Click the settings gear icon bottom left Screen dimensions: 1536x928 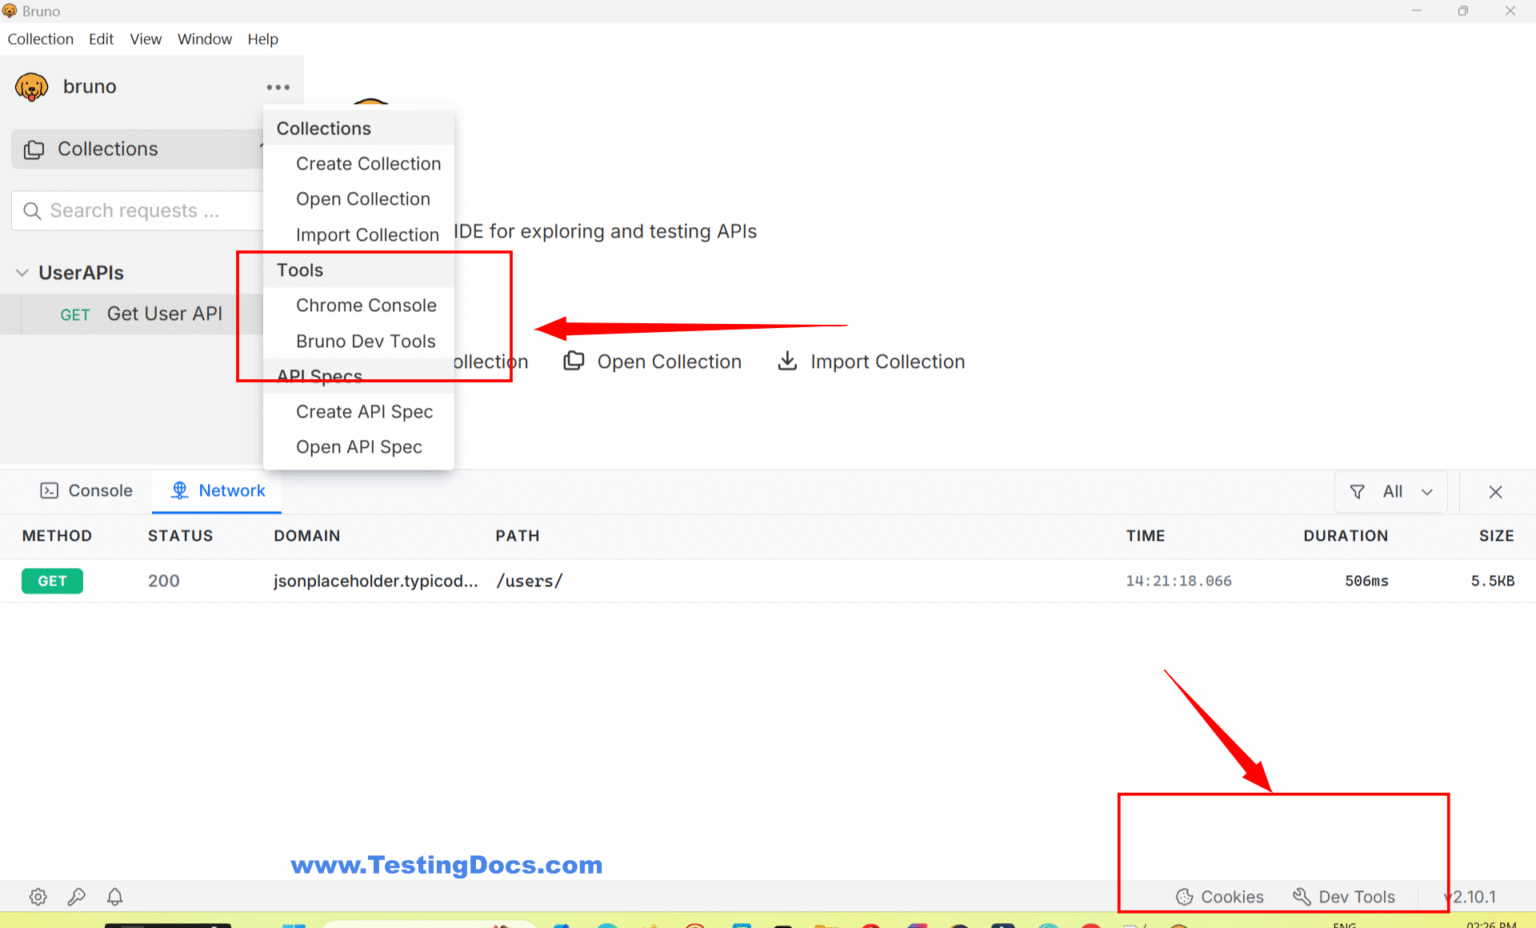[x=37, y=896]
